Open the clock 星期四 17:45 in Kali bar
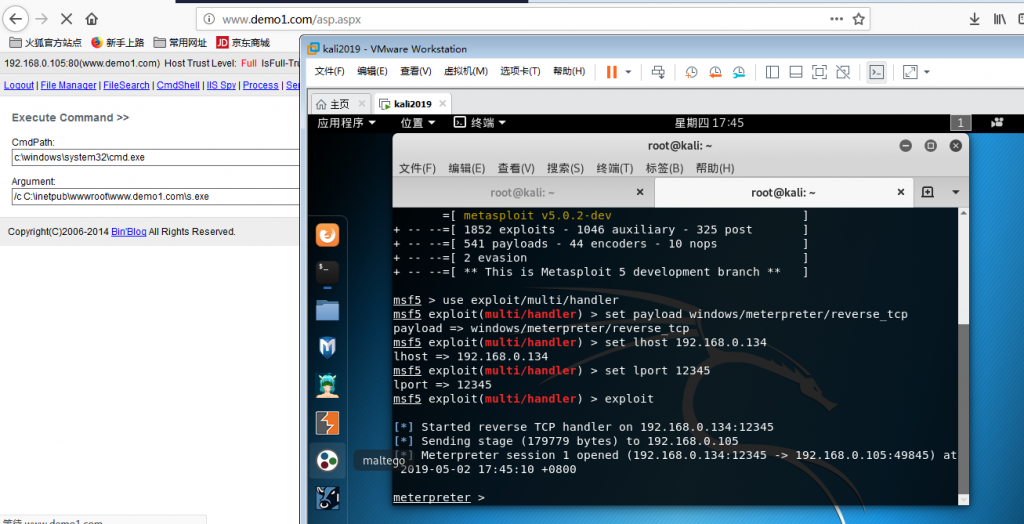This screenshot has height=524, width=1024. click(709, 123)
